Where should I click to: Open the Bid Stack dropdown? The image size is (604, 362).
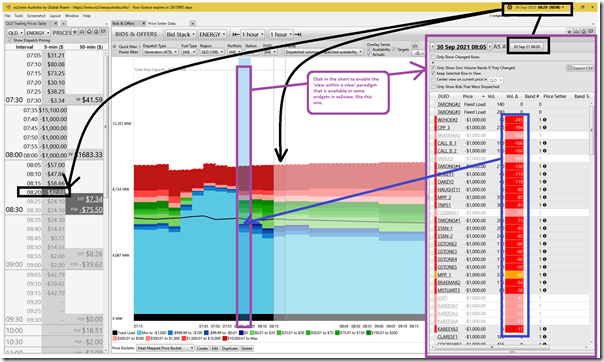pos(180,34)
